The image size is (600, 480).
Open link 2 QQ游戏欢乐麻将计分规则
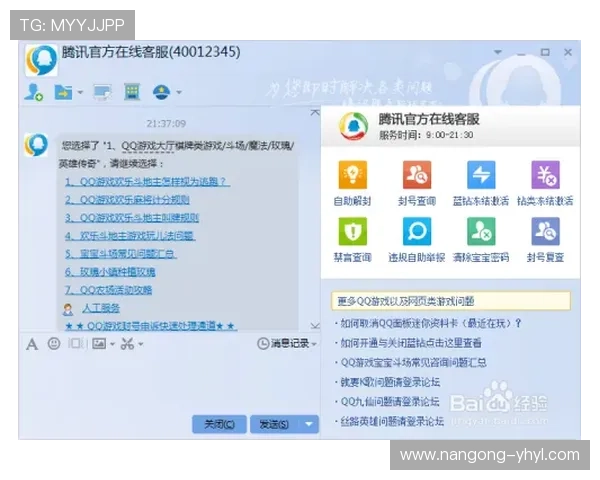[127, 200]
